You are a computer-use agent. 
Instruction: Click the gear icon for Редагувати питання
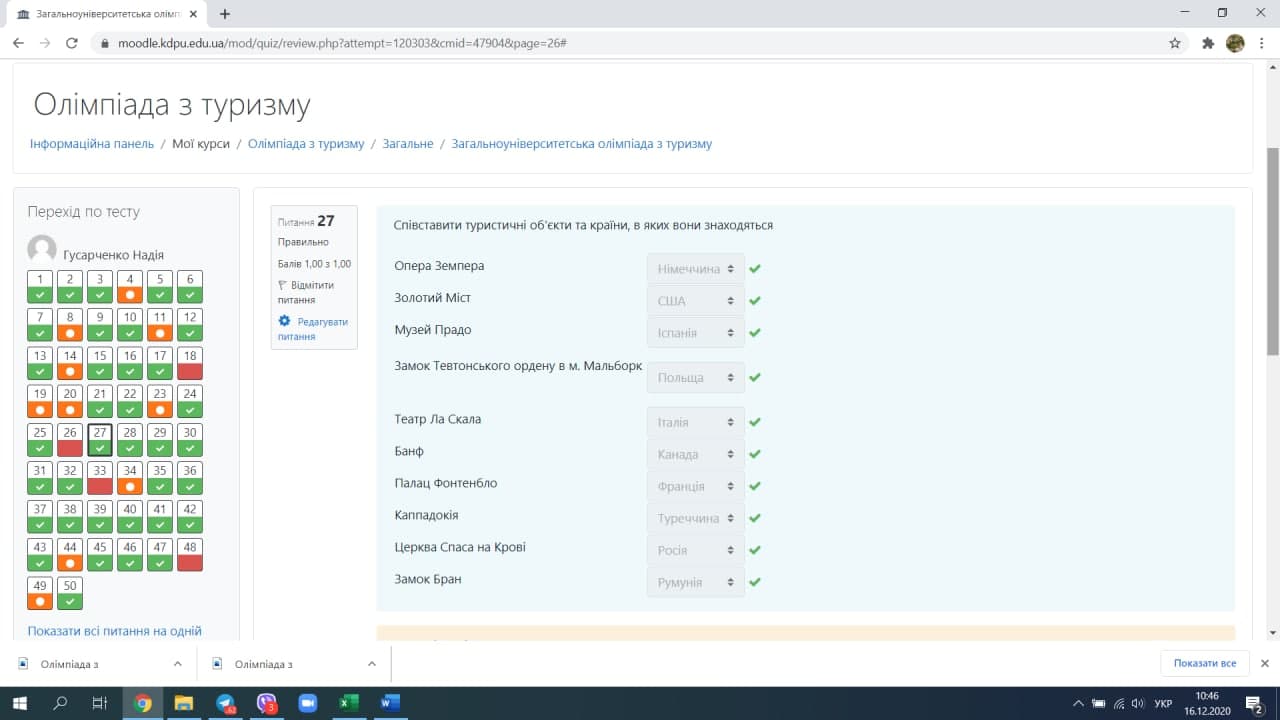click(284, 321)
